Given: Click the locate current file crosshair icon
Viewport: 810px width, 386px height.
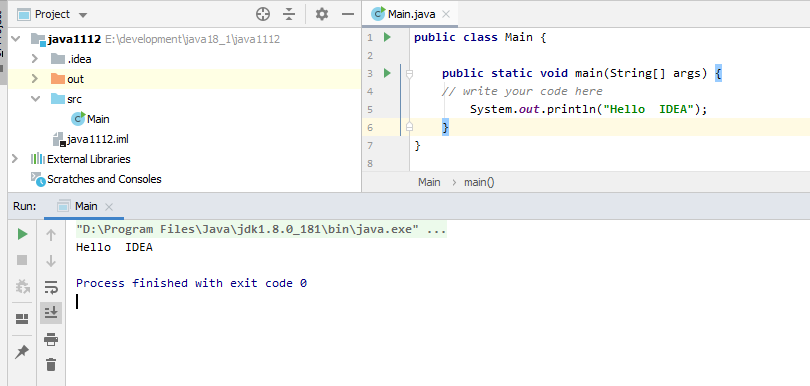Looking at the screenshot, I should click(x=263, y=14).
